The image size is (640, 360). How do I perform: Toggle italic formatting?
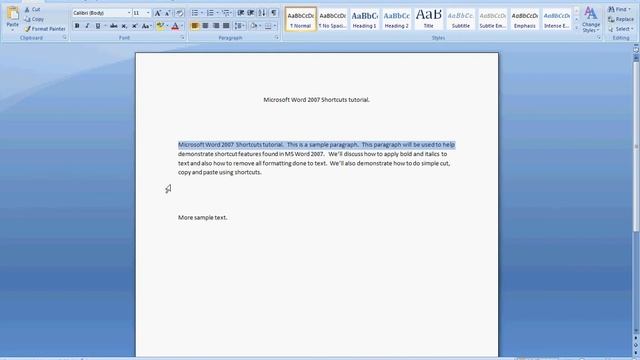coord(87,26)
